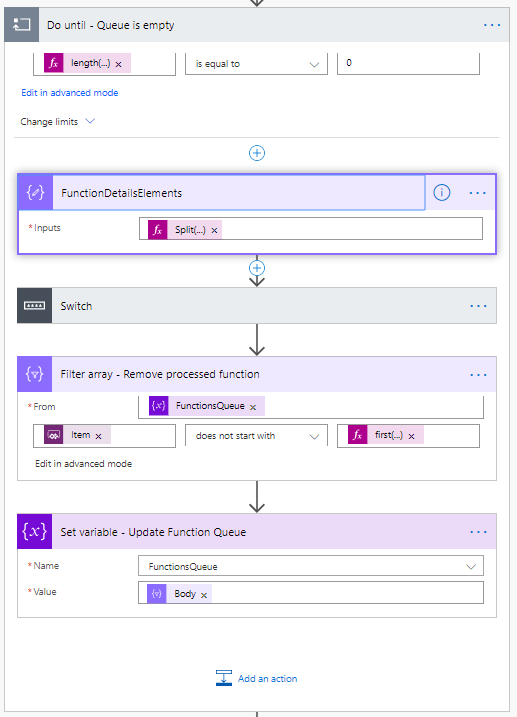
Task: Open 'does not start with' operator dropdown
Action: [256, 436]
